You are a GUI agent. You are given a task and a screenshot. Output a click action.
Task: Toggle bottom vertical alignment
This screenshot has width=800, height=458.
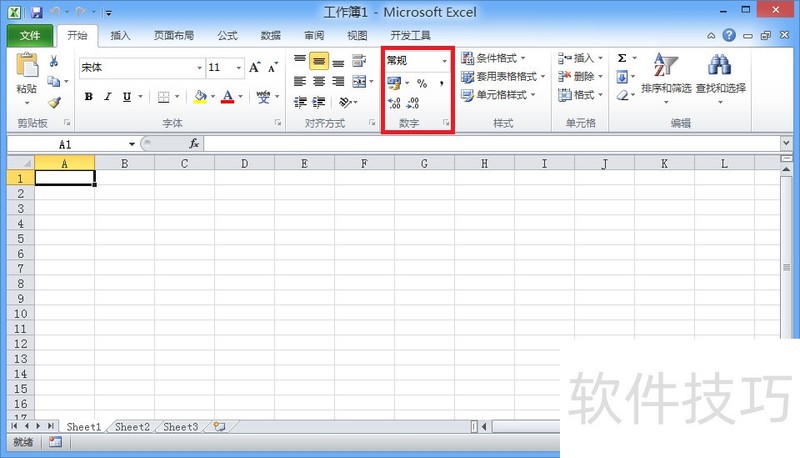coord(338,62)
